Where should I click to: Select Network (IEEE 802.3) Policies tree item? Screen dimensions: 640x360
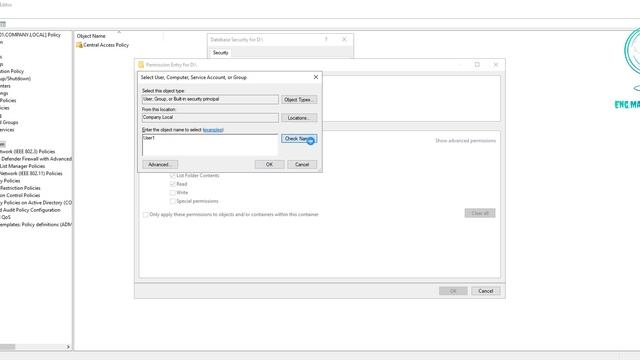pyautogui.click(x=27, y=151)
